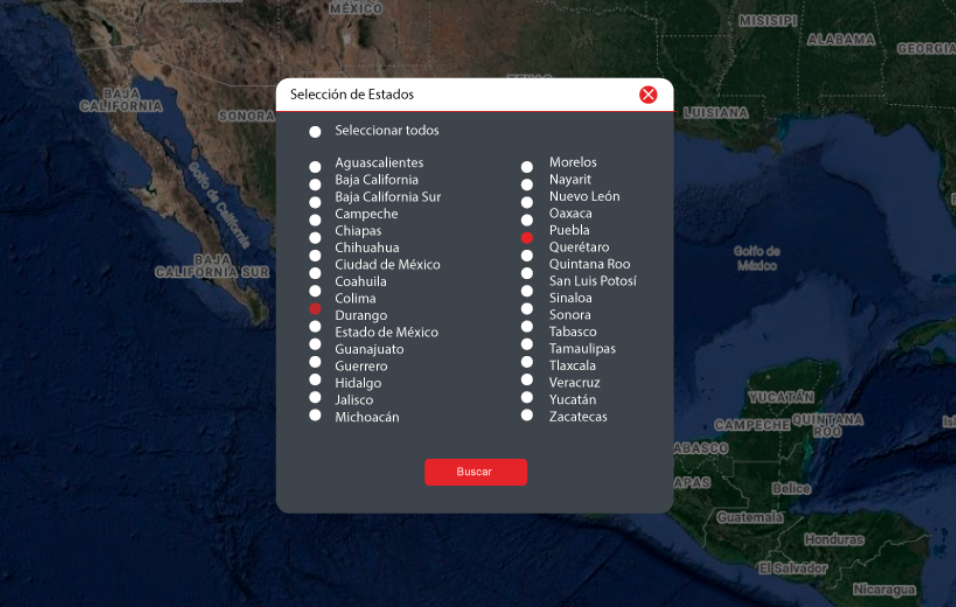This screenshot has width=956, height=607.
Task: Select the Aguascalientes state option
Action: pos(315,166)
